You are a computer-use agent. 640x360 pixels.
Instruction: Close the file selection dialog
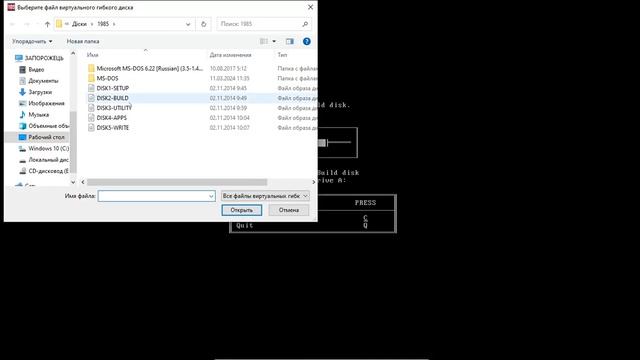click(x=310, y=7)
